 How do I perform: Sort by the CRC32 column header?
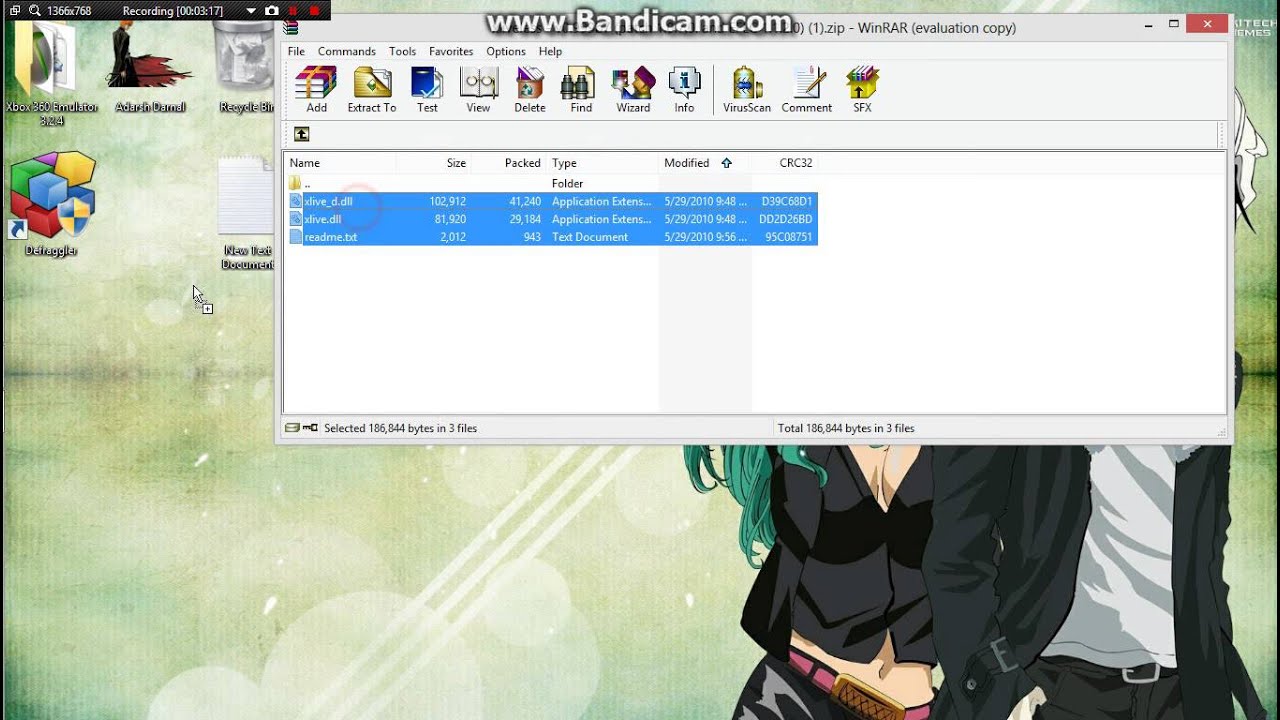[785, 163]
